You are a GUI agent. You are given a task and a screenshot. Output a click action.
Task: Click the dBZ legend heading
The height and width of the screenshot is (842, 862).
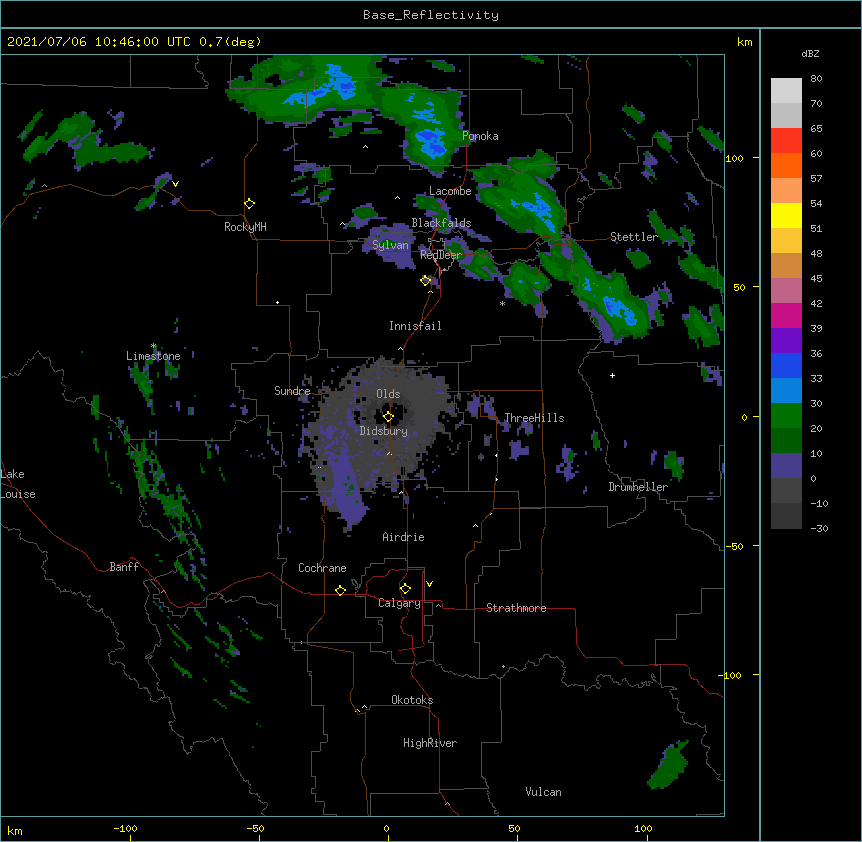point(810,53)
